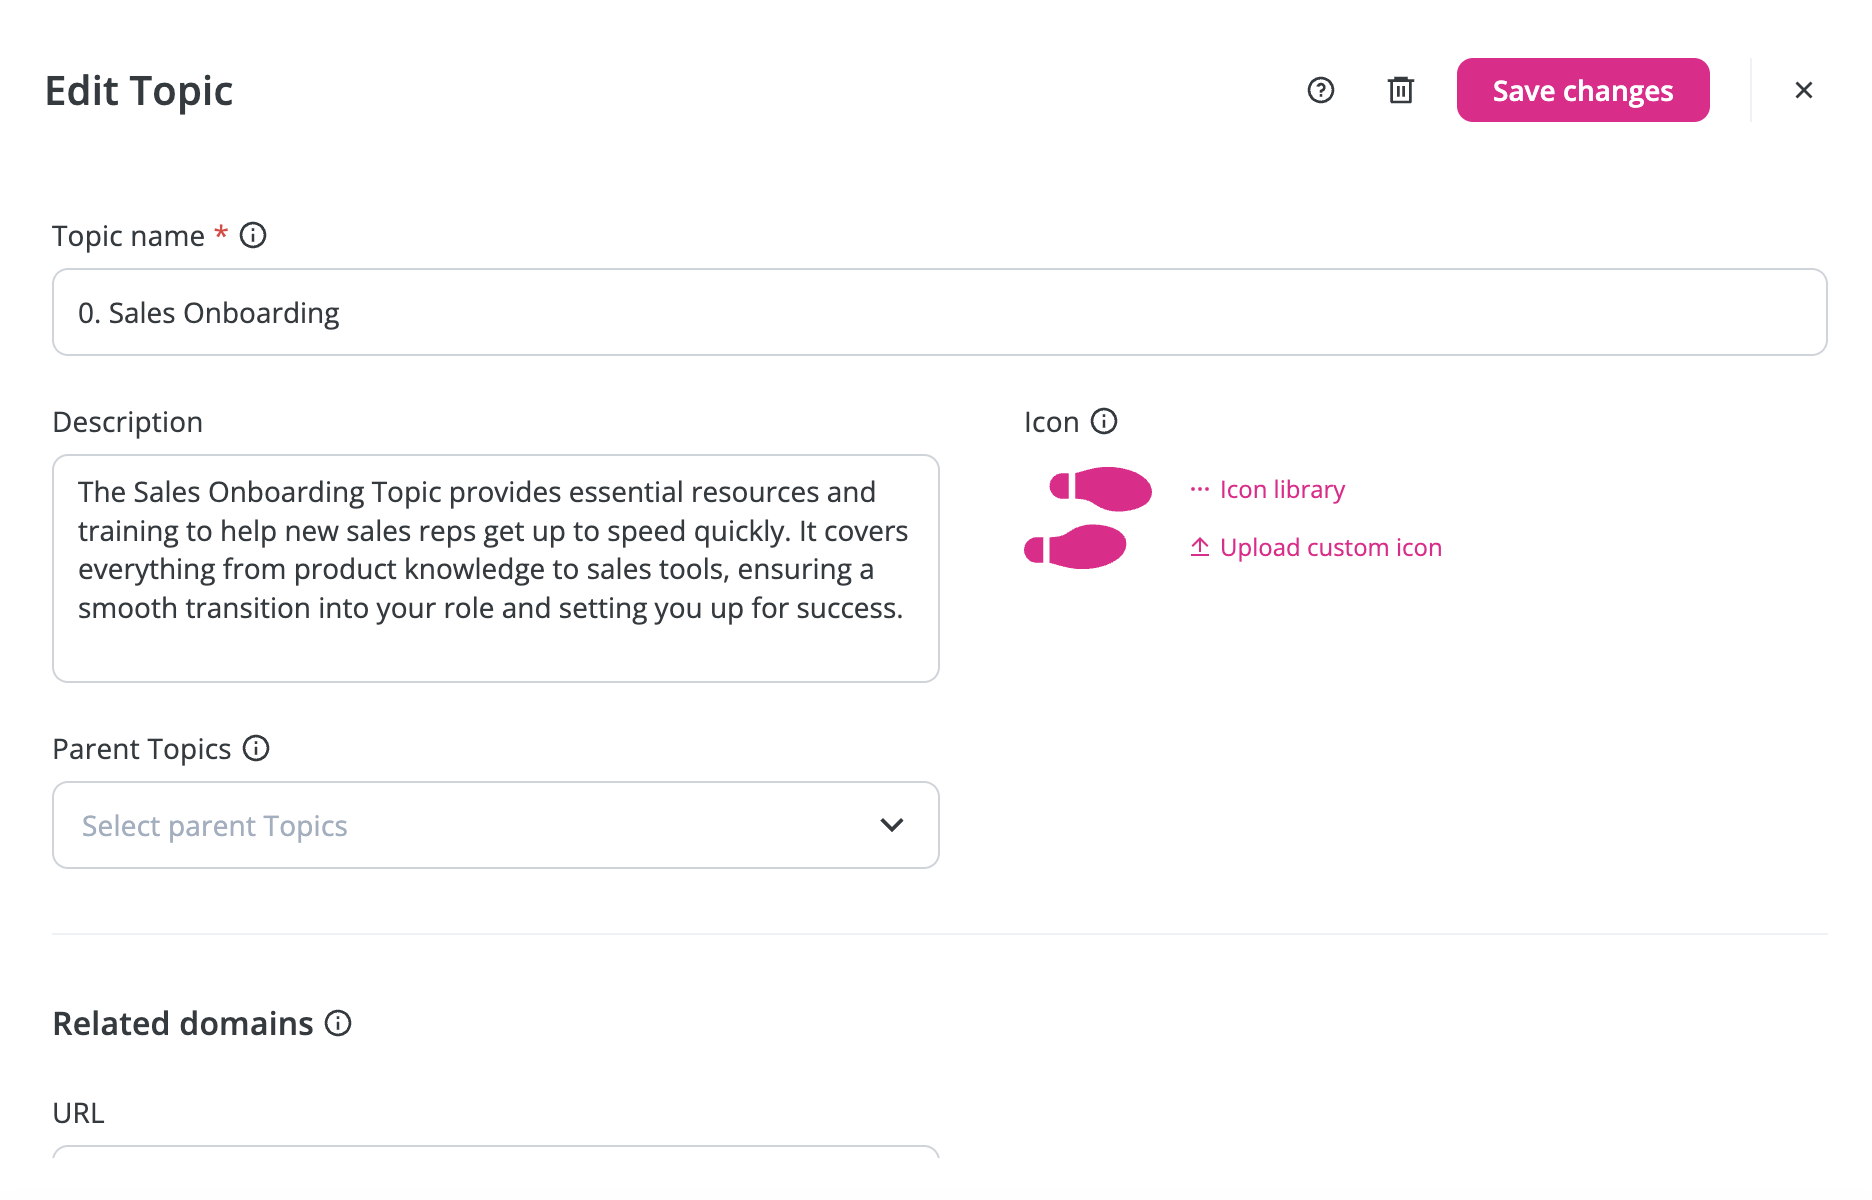Focus the Topic name field with Sales Onboarding
1872x1200 pixels.
940,312
